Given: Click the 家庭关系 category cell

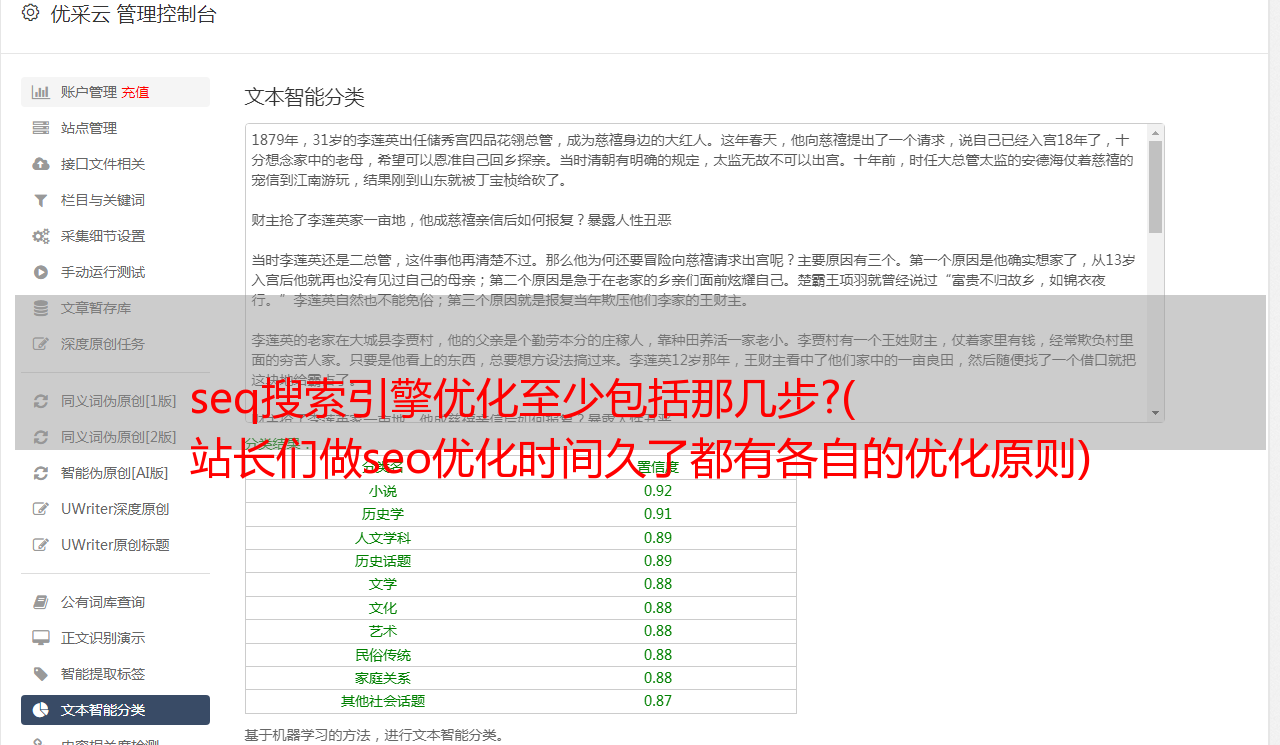Looking at the screenshot, I should click(x=383, y=678).
